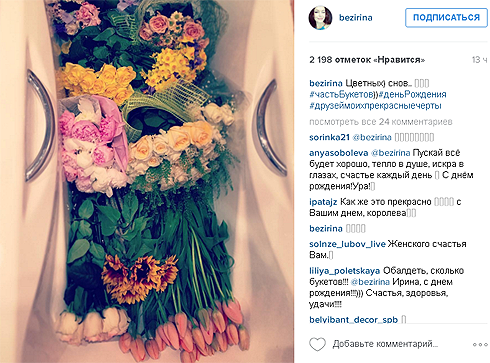Click the flower bouquets photo
The height and width of the screenshot is (363, 490).
coord(147,181)
